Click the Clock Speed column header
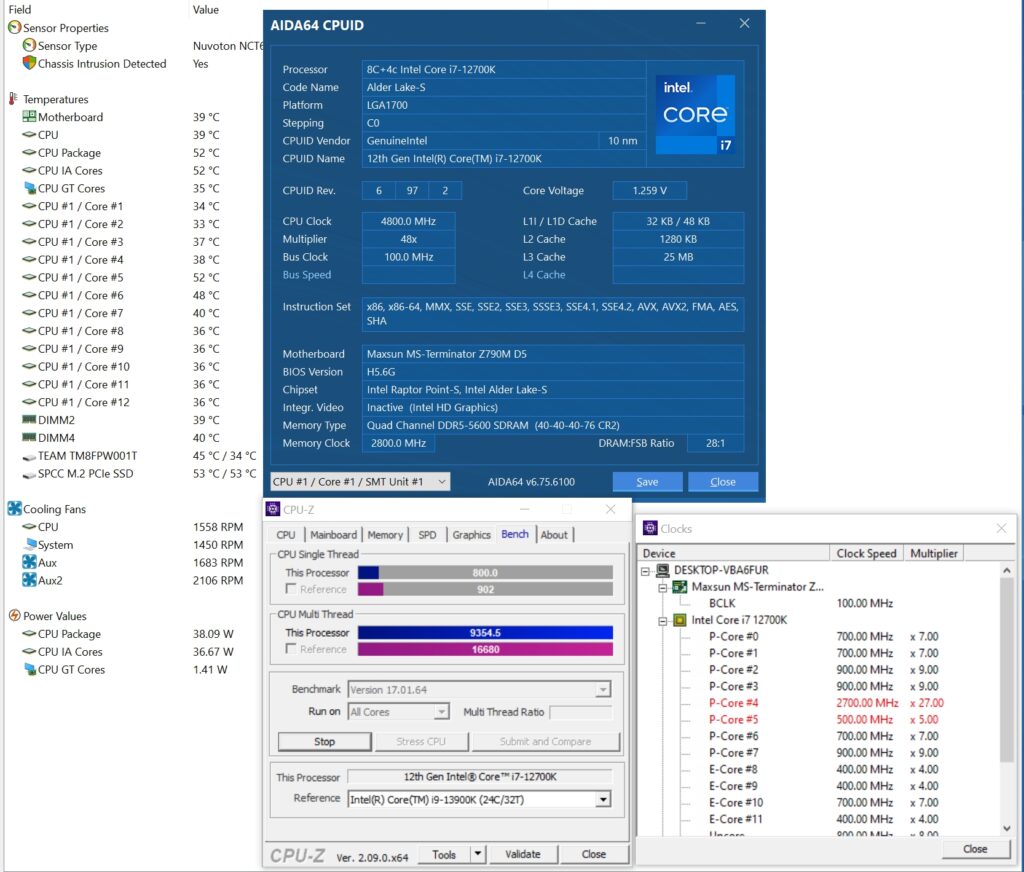Viewport: 1024px width, 872px height. click(x=866, y=553)
